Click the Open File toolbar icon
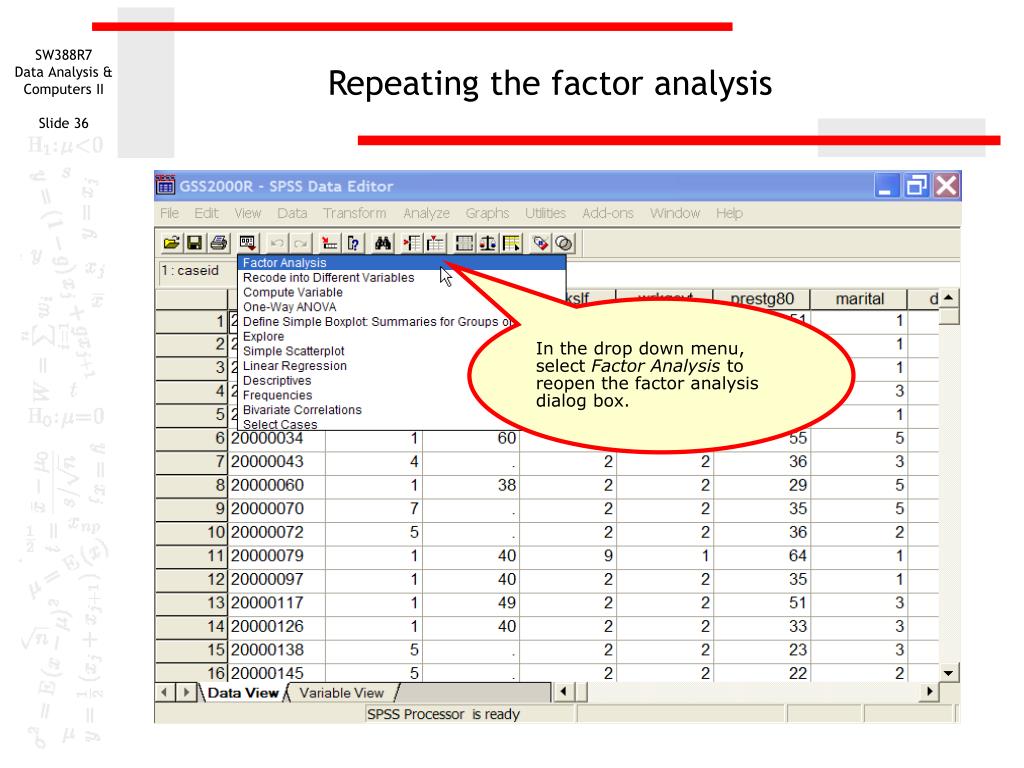Screen dimensions: 1024x768 171,244
